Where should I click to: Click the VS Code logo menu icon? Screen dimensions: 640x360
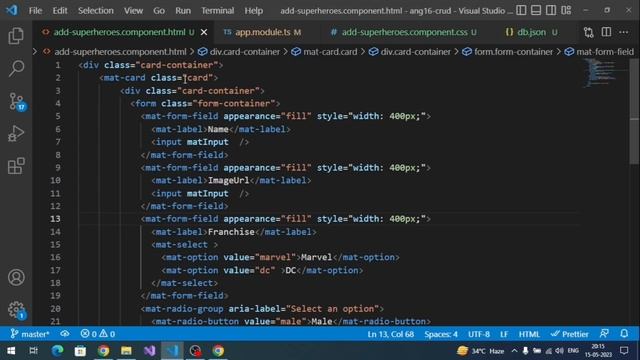point(11,10)
